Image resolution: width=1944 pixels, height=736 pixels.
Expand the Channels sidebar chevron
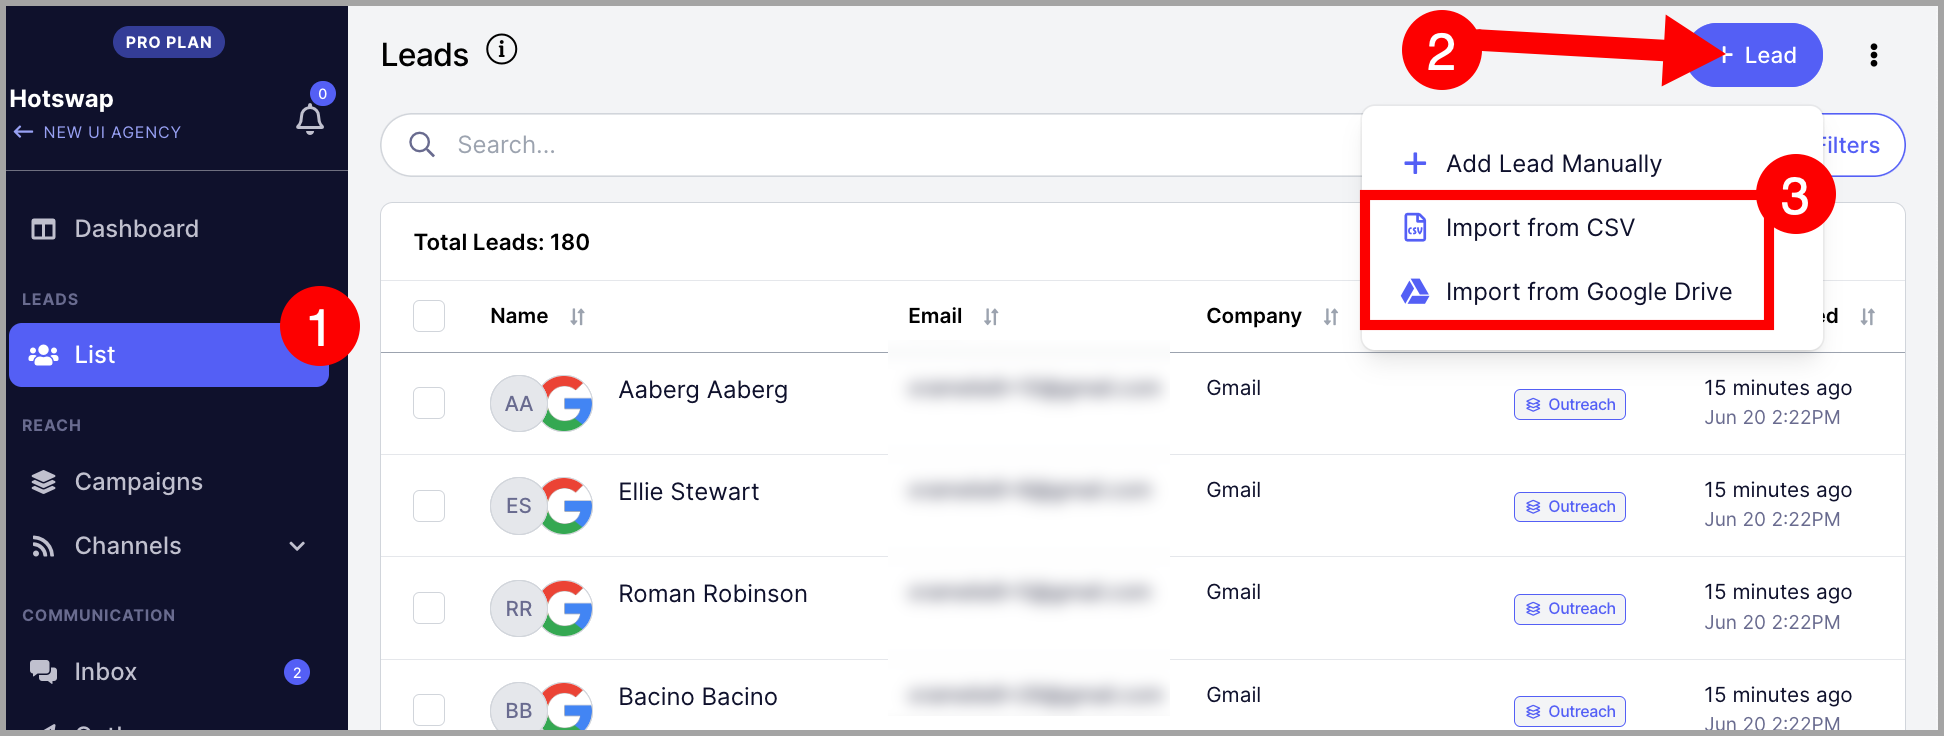(x=297, y=546)
